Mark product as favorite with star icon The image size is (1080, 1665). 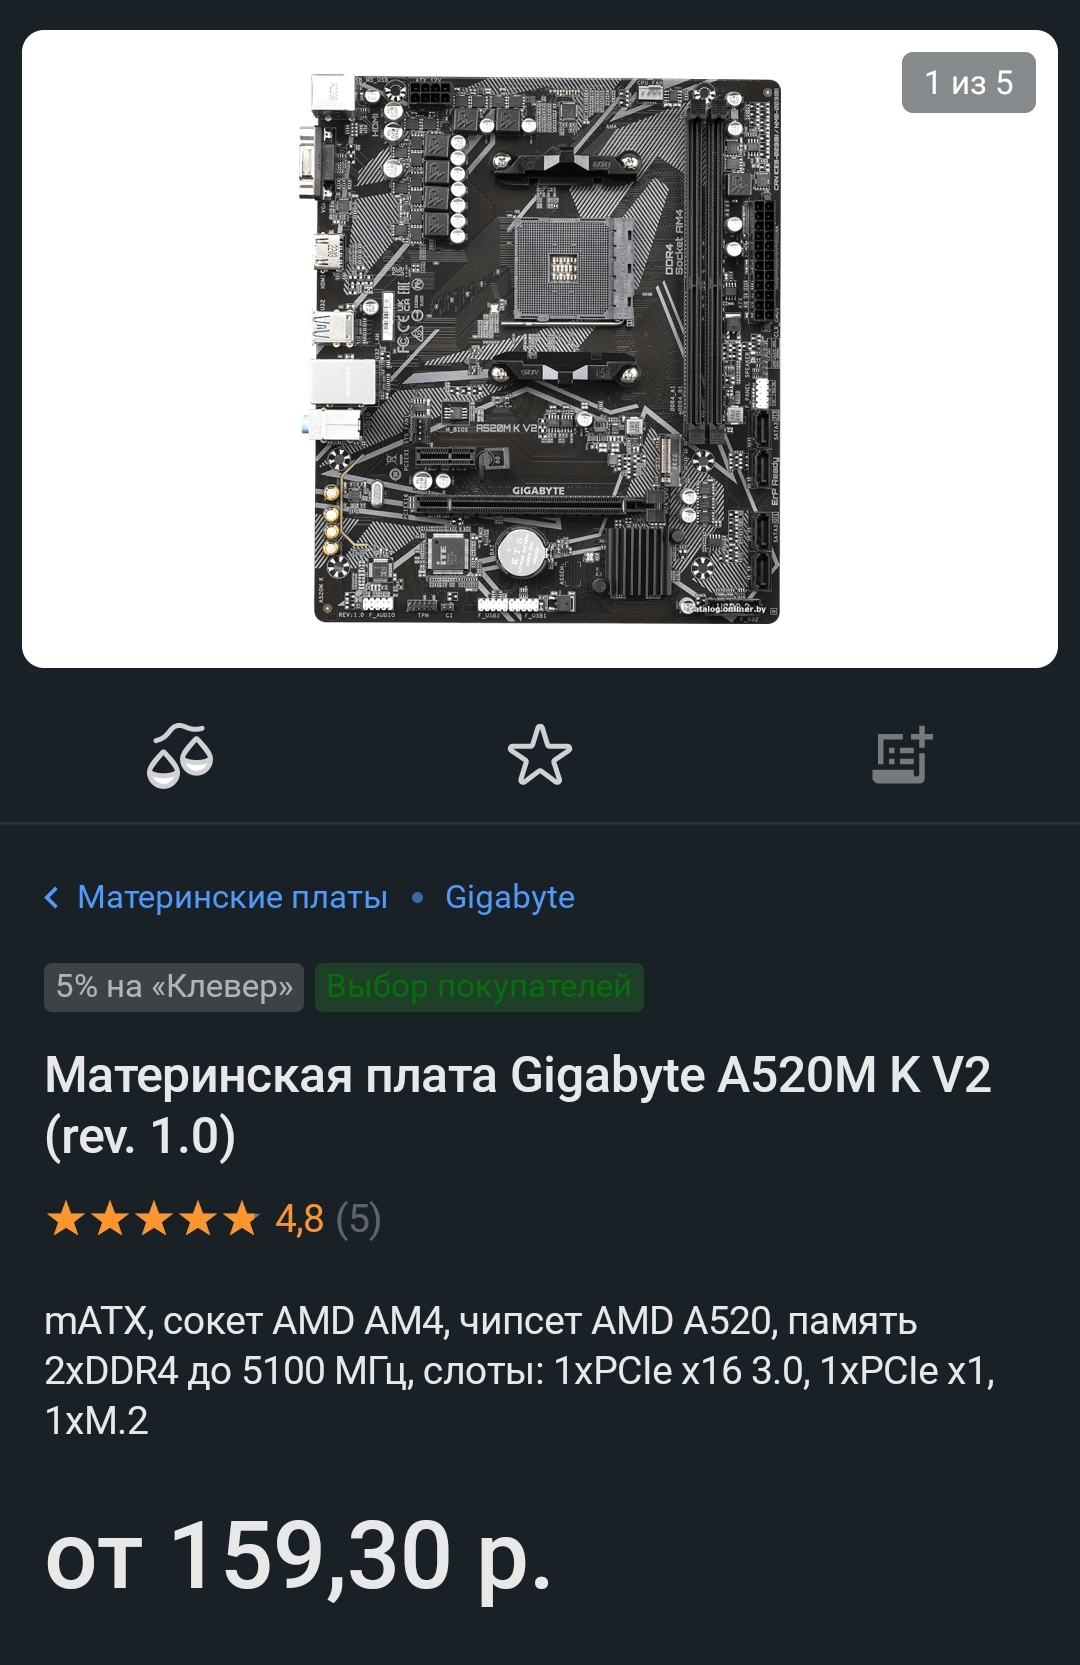pyautogui.click(x=540, y=755)
